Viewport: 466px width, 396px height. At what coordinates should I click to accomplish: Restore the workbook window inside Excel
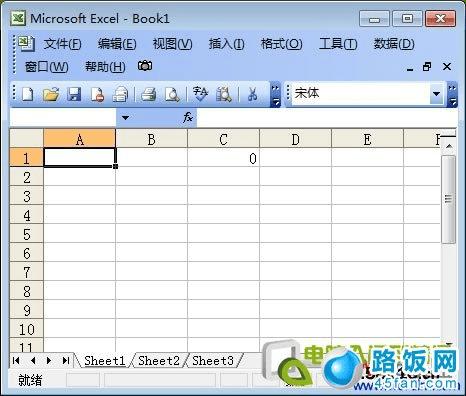point(427,67)
